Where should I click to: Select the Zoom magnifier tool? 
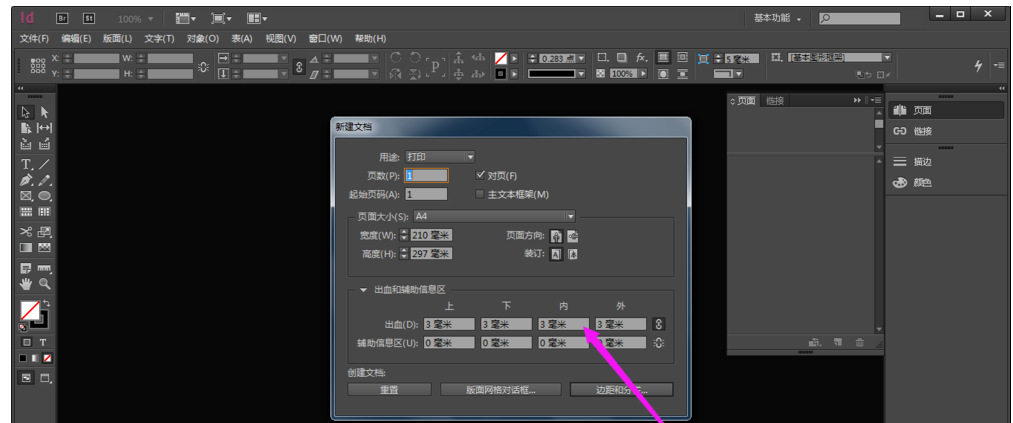point(45,283)
